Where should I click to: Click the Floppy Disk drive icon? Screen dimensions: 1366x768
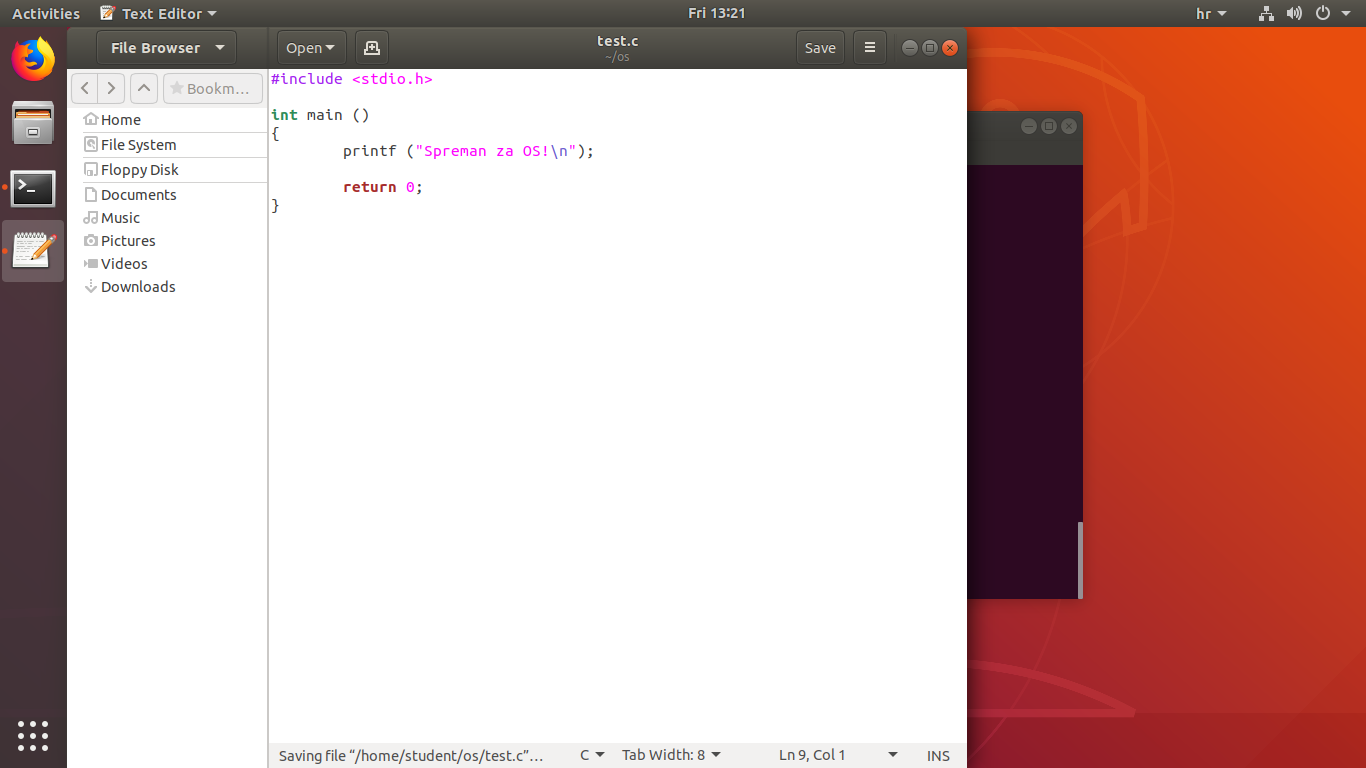(91, 169)
